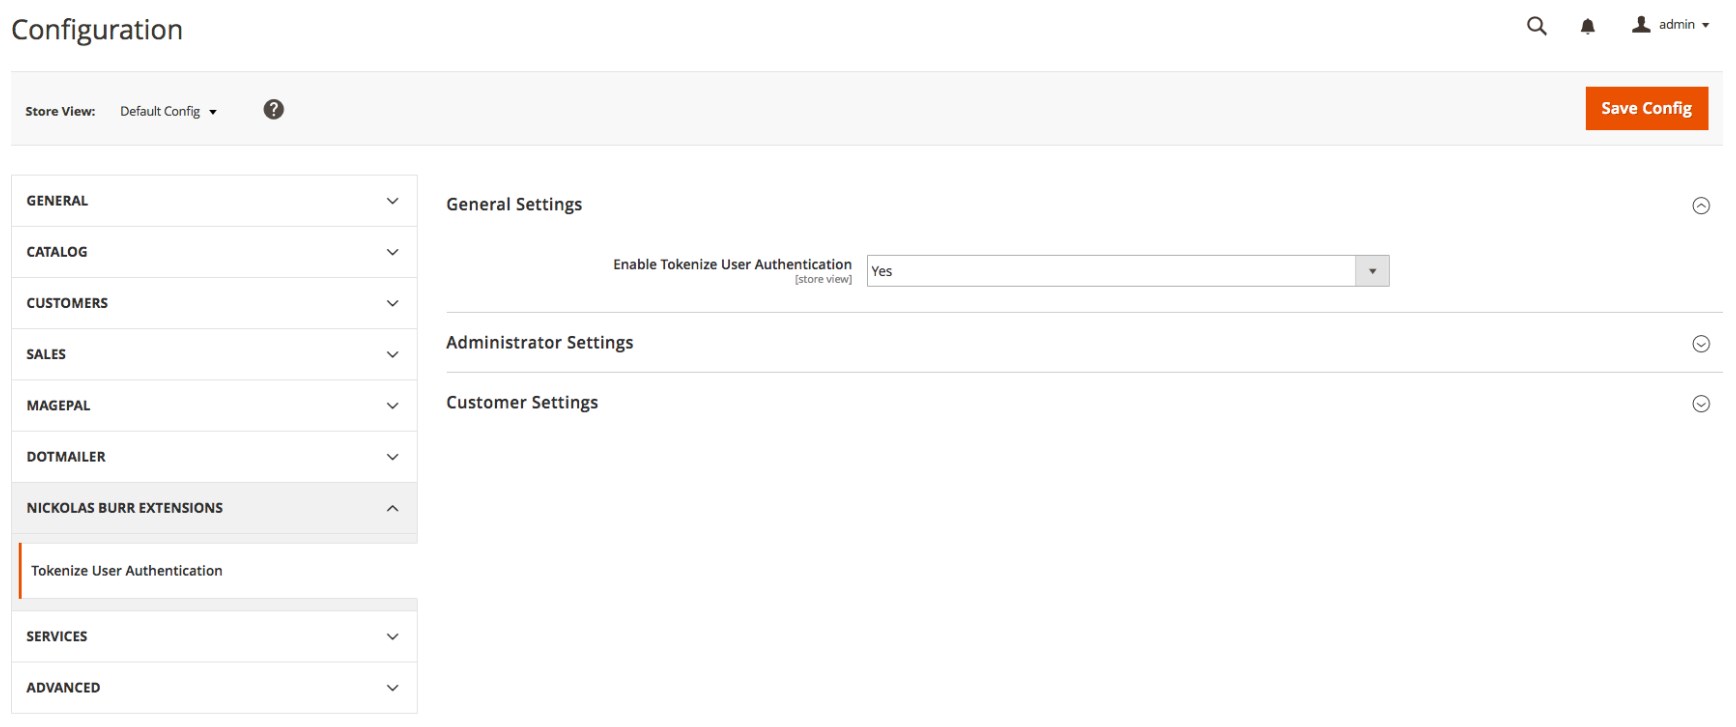Click the help question mark icon
This screenshot has height=727, width=1736.
point(273,110)
